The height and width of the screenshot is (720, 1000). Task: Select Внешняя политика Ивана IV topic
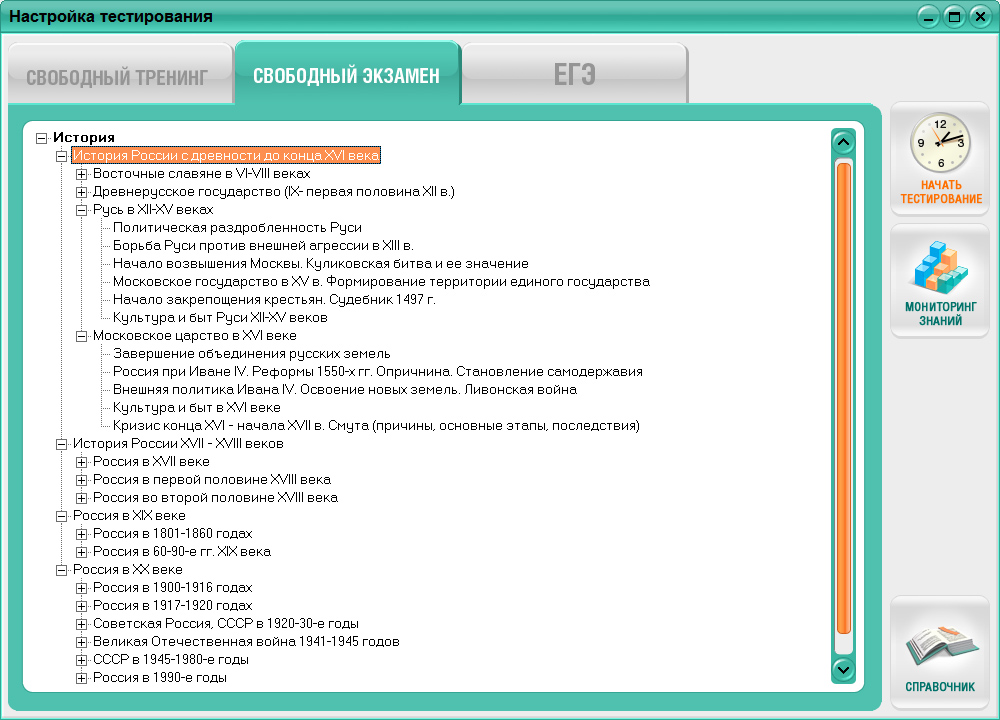[x=344, y=390]
